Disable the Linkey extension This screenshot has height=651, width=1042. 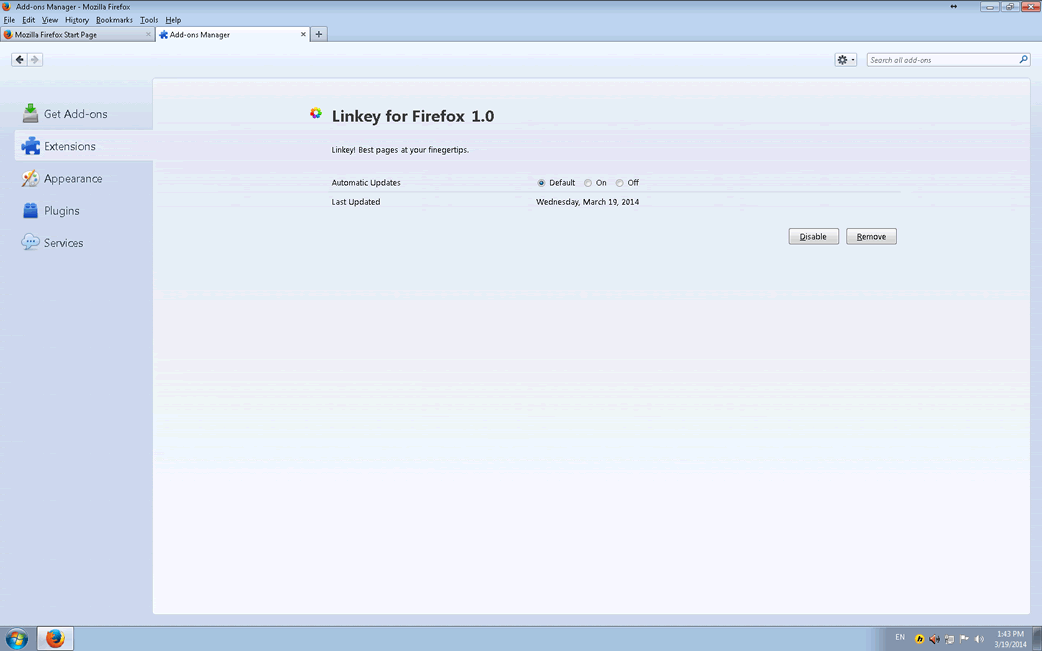813,237
